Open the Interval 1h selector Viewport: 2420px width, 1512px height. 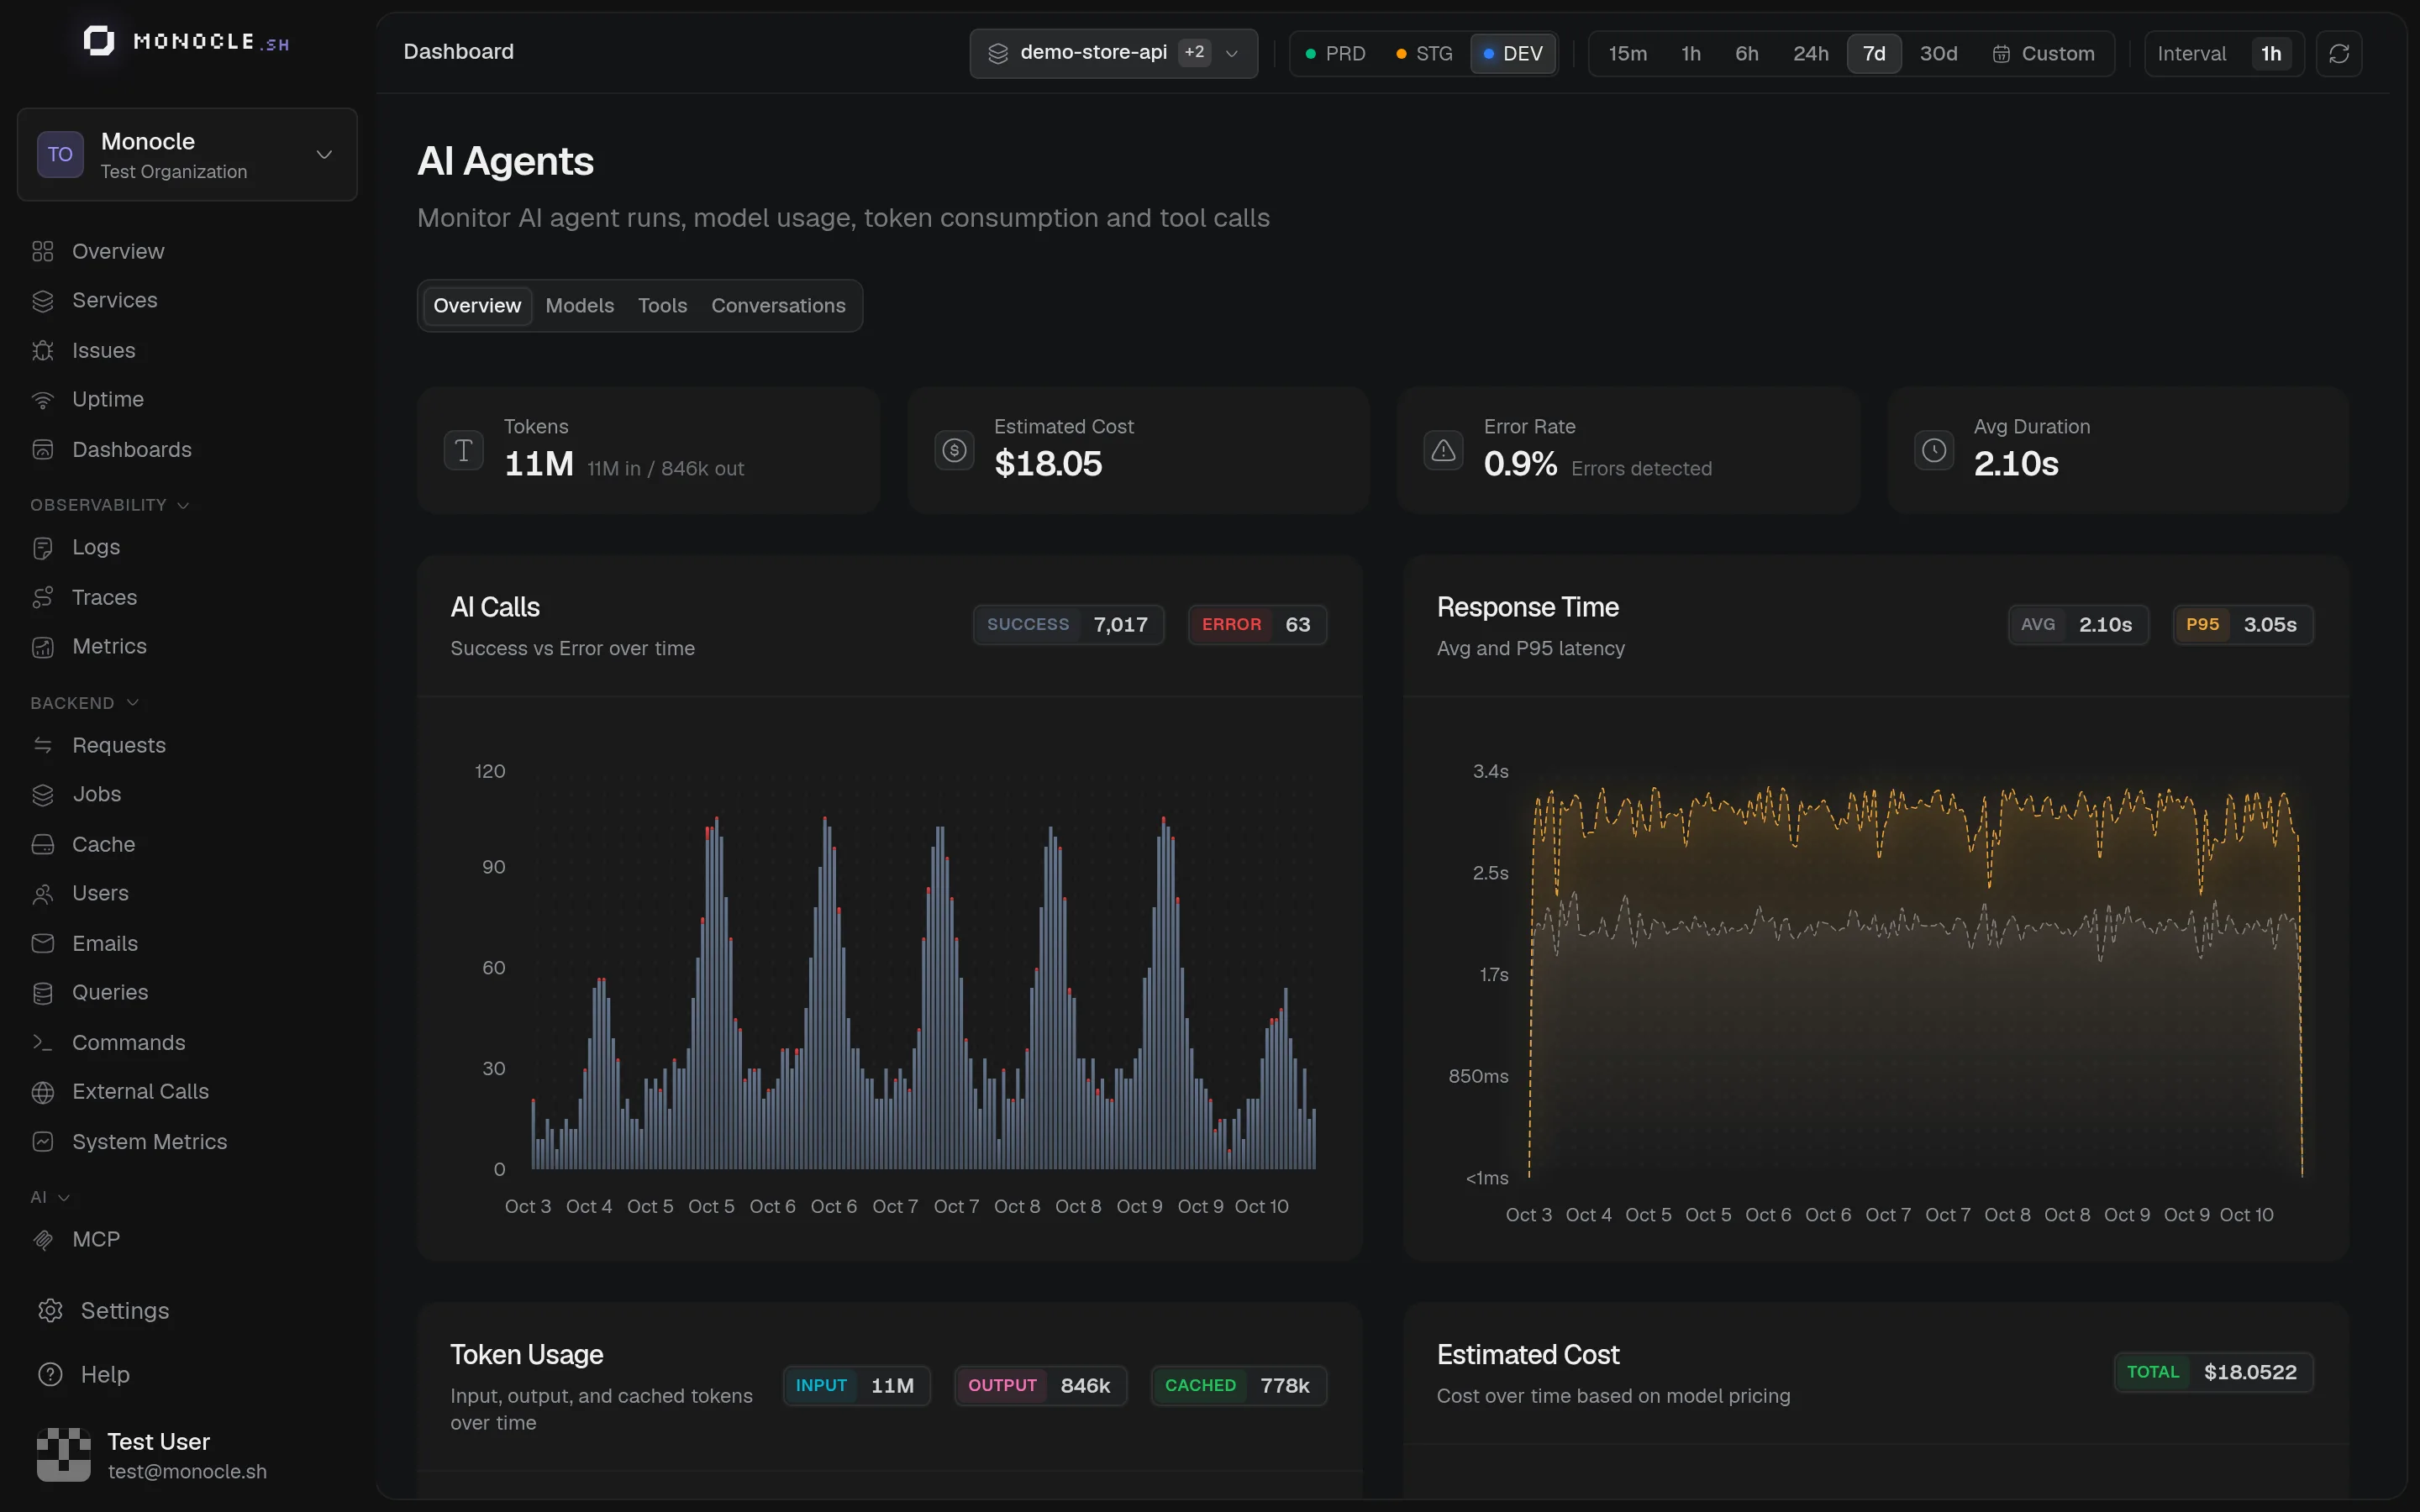coord(2224,53)
